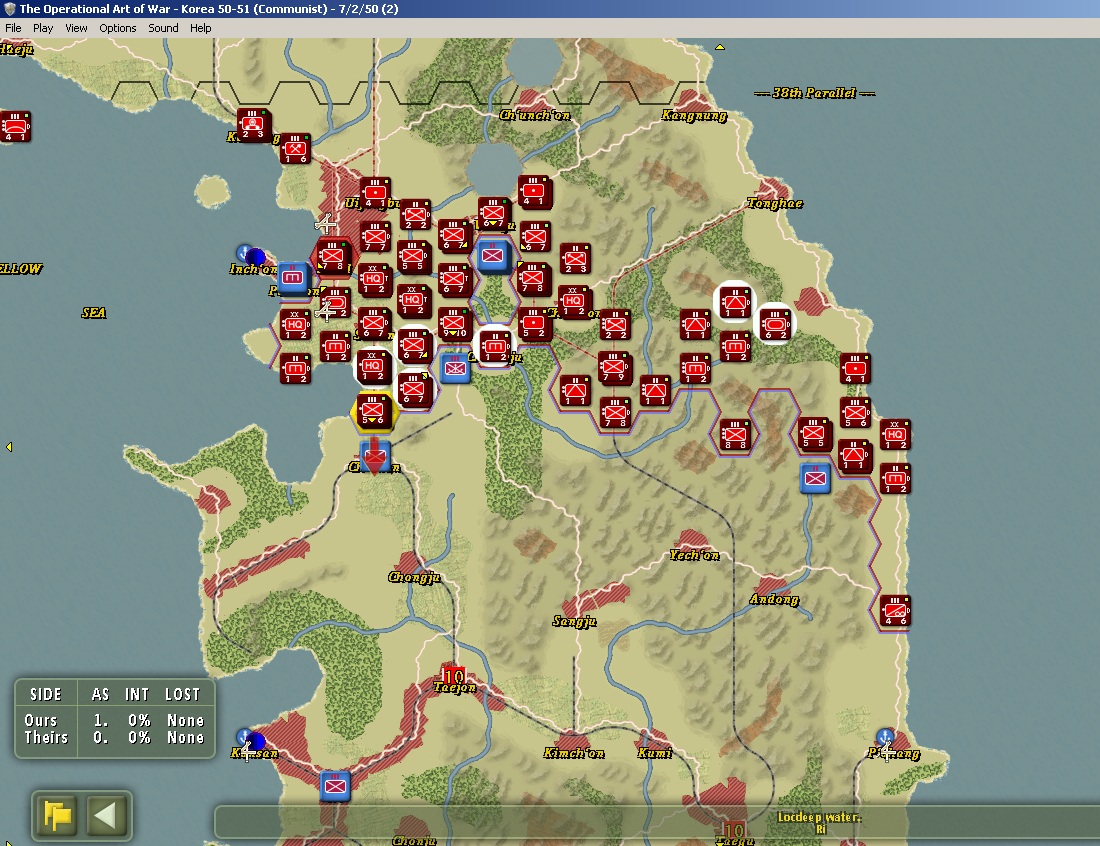The height and width of the screenshot is (846, 1100).
Task: Select the red infantry unit 7-9
Action: [x=615, y=368]
